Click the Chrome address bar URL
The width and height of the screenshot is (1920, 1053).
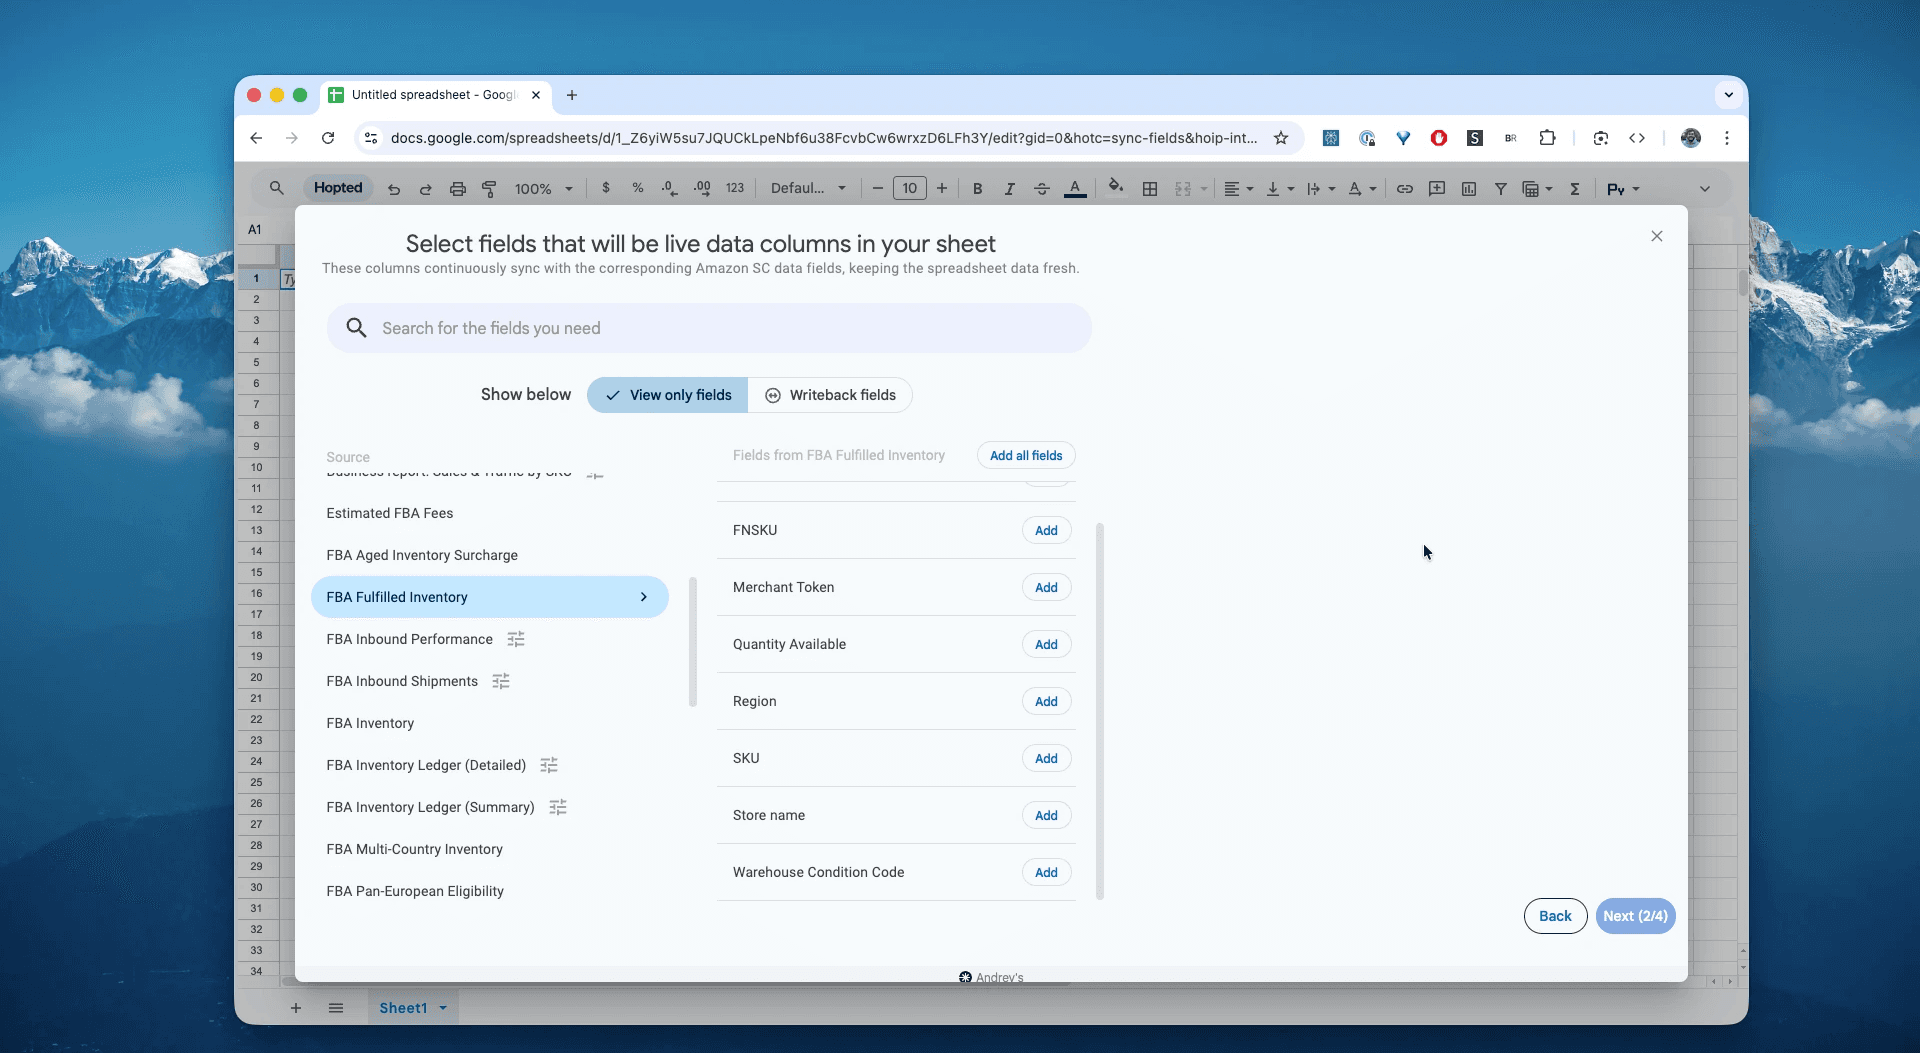[x=824, y=138]
